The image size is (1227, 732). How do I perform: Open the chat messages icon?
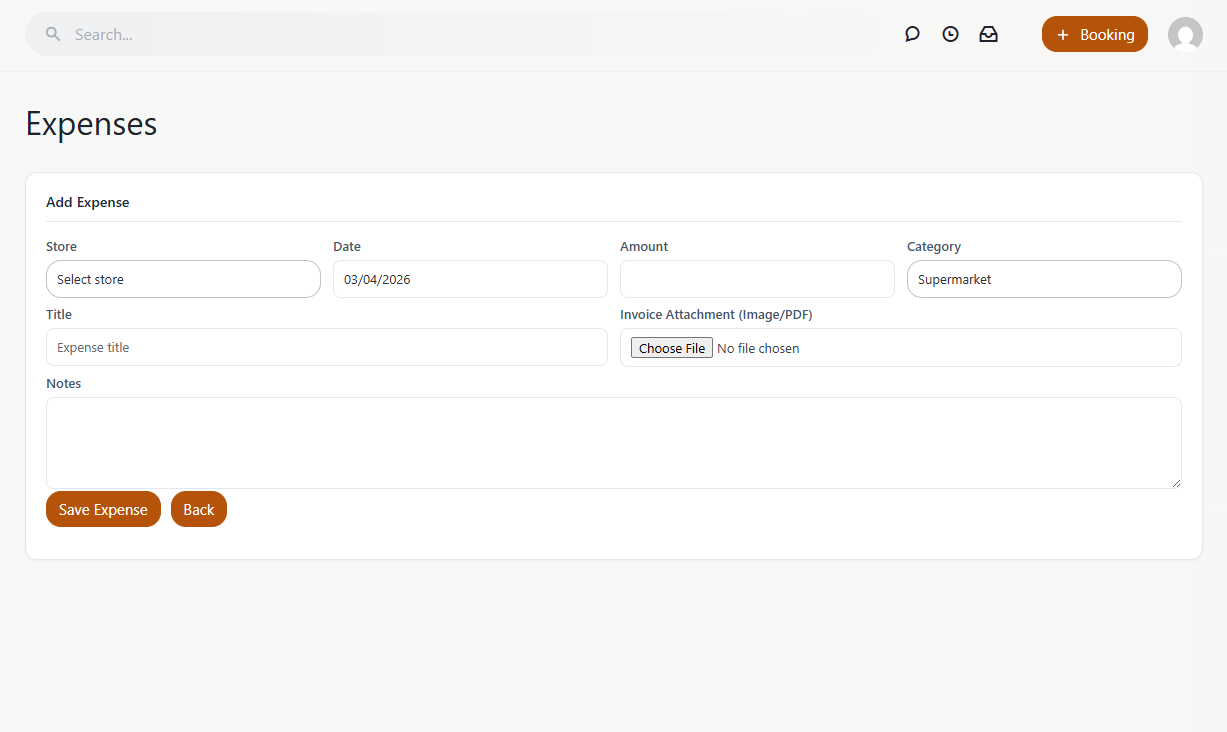(x=912, y=34)
